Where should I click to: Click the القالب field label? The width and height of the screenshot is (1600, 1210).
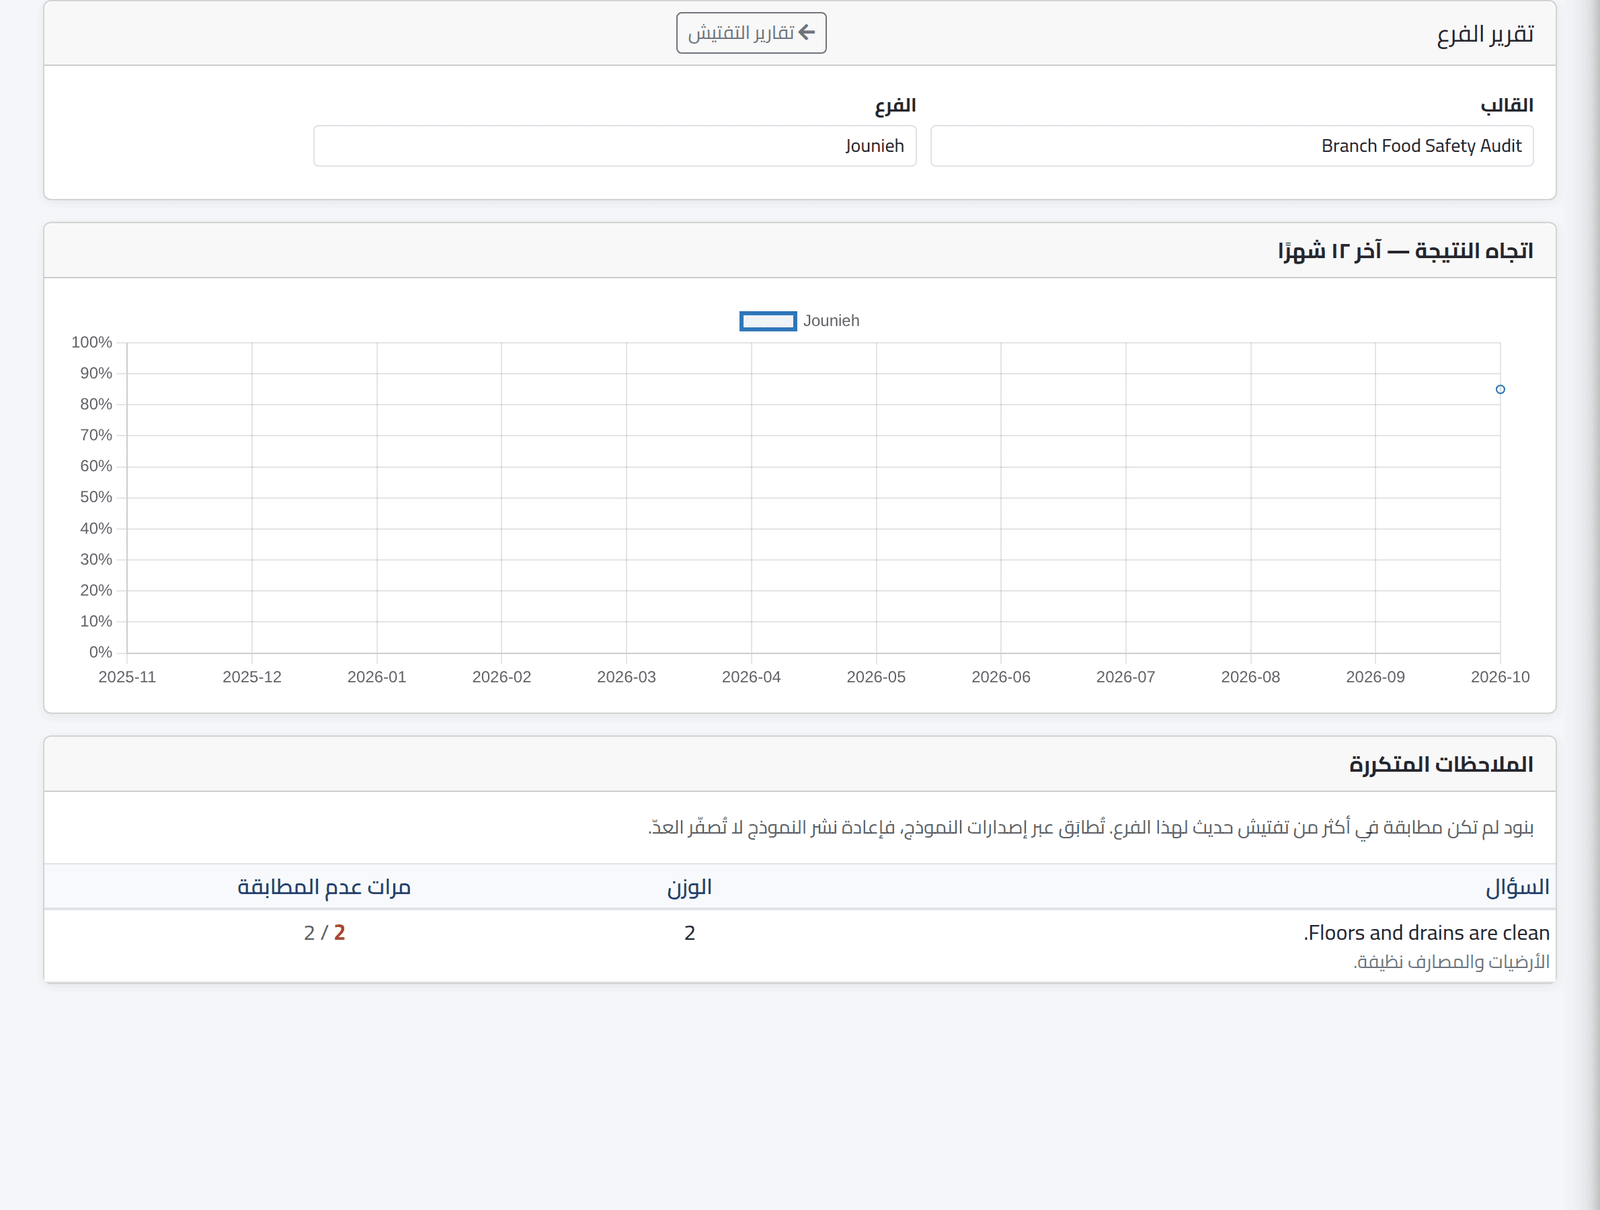point(1507,105)
